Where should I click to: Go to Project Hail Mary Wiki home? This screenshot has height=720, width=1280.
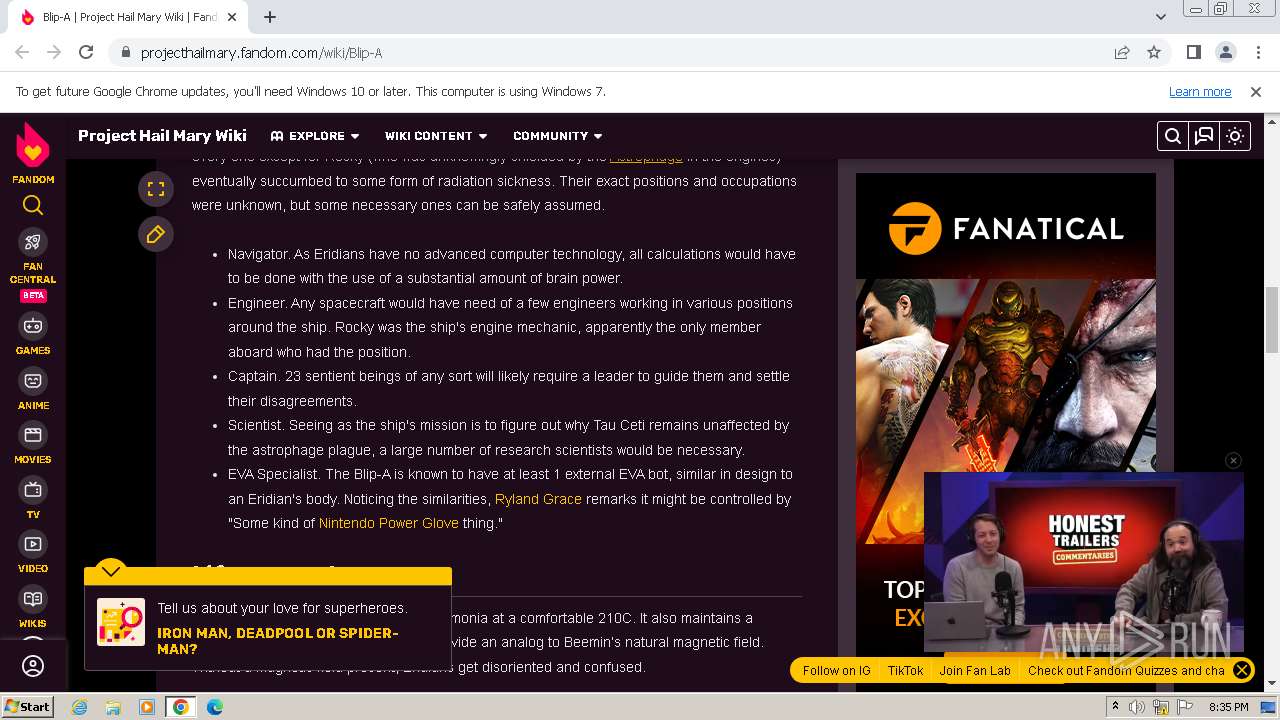(x=162, y=135)
